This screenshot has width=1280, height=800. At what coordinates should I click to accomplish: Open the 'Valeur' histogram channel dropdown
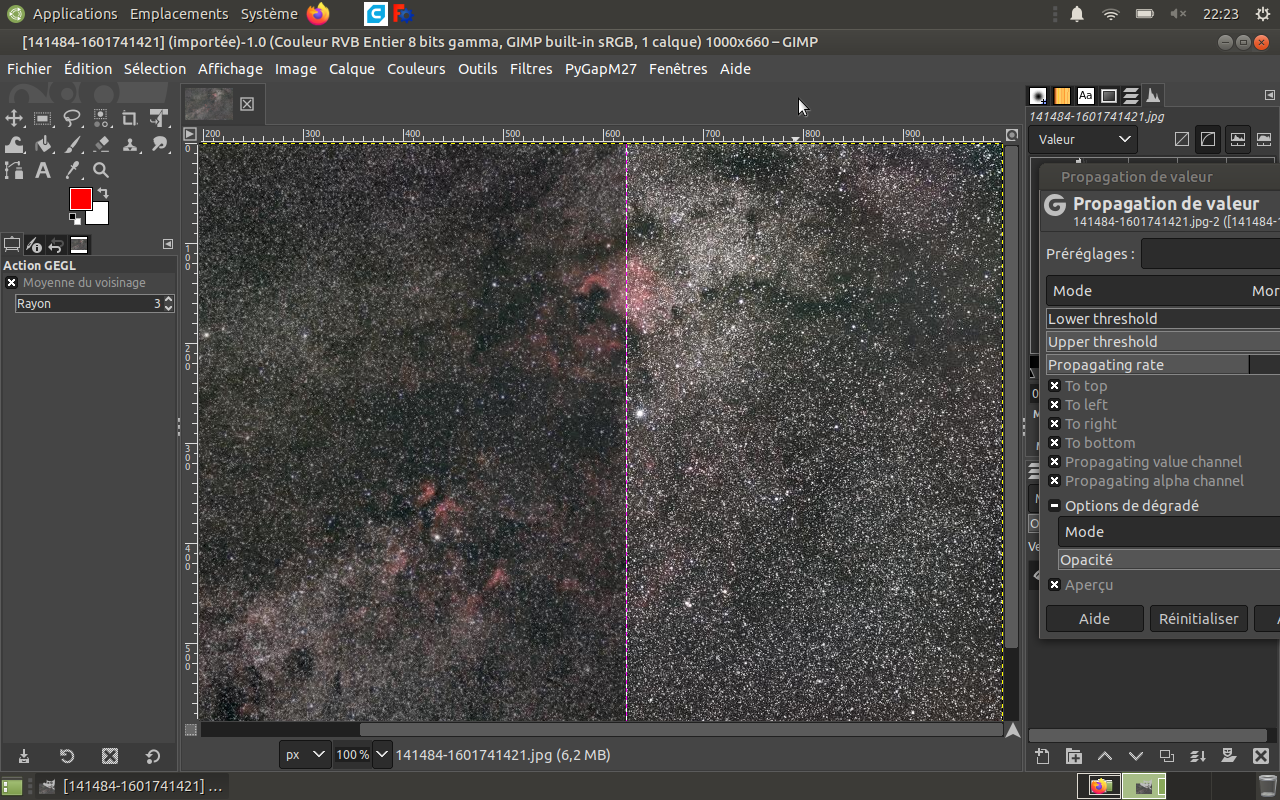pyautogui.click(x=1084, y=139)
